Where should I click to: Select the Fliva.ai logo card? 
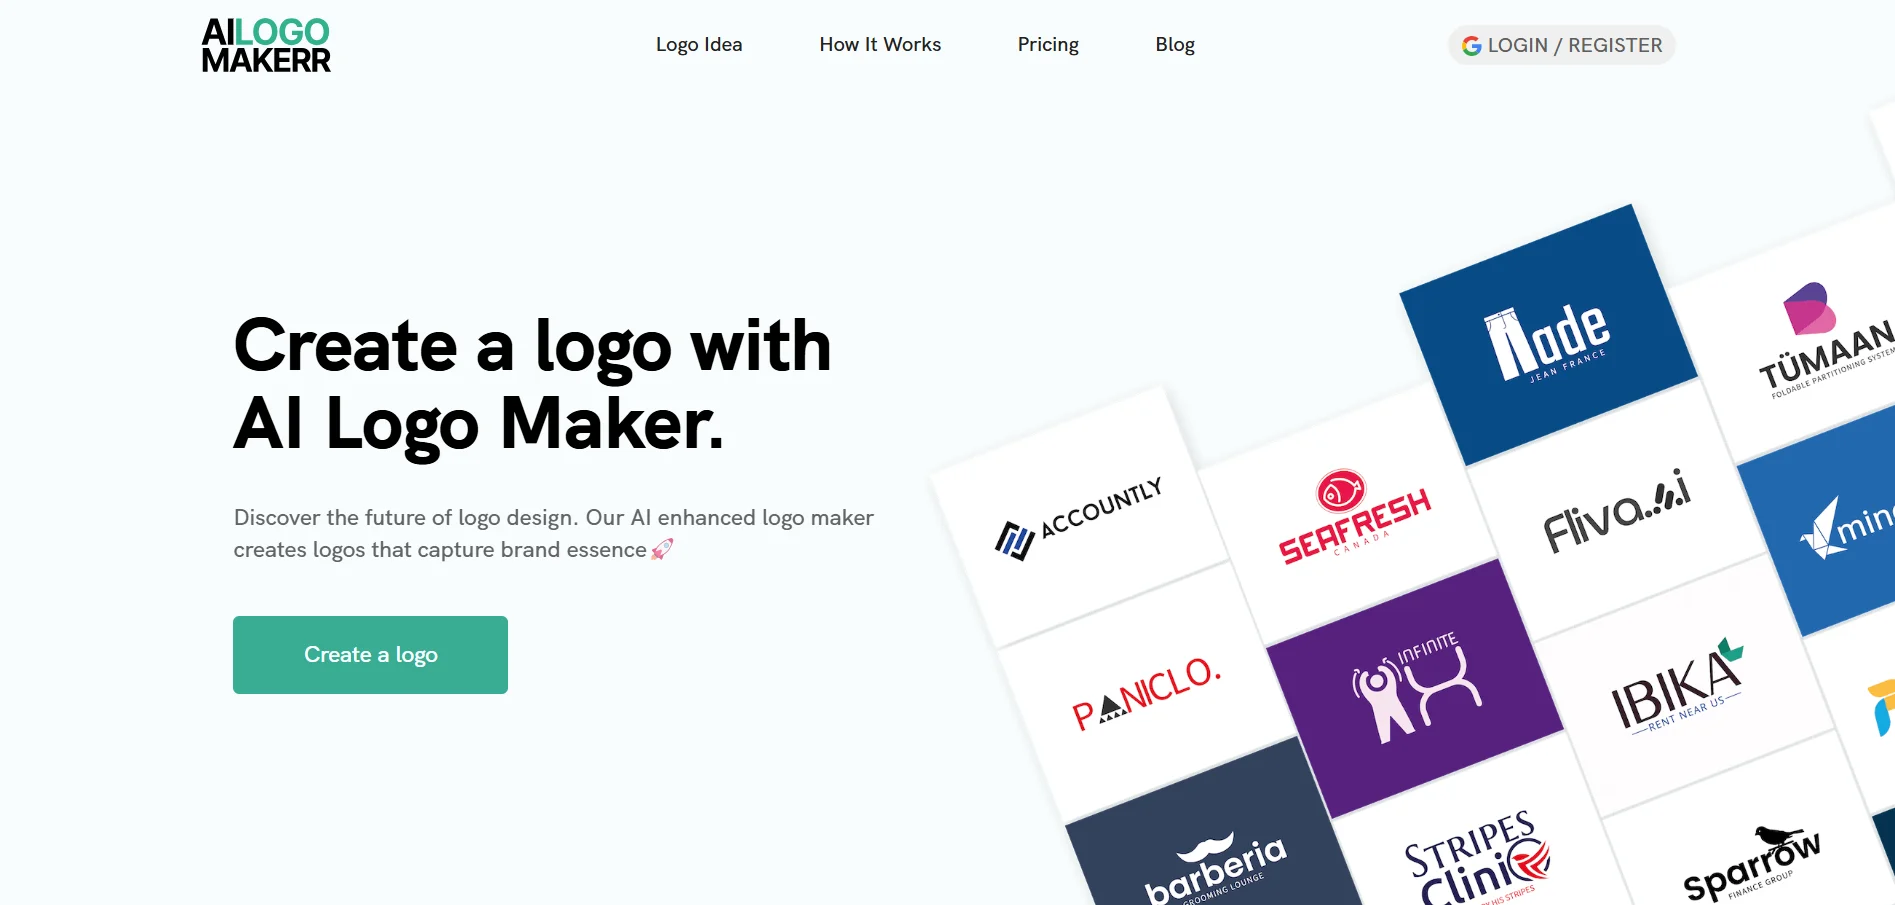[1616, 510]
